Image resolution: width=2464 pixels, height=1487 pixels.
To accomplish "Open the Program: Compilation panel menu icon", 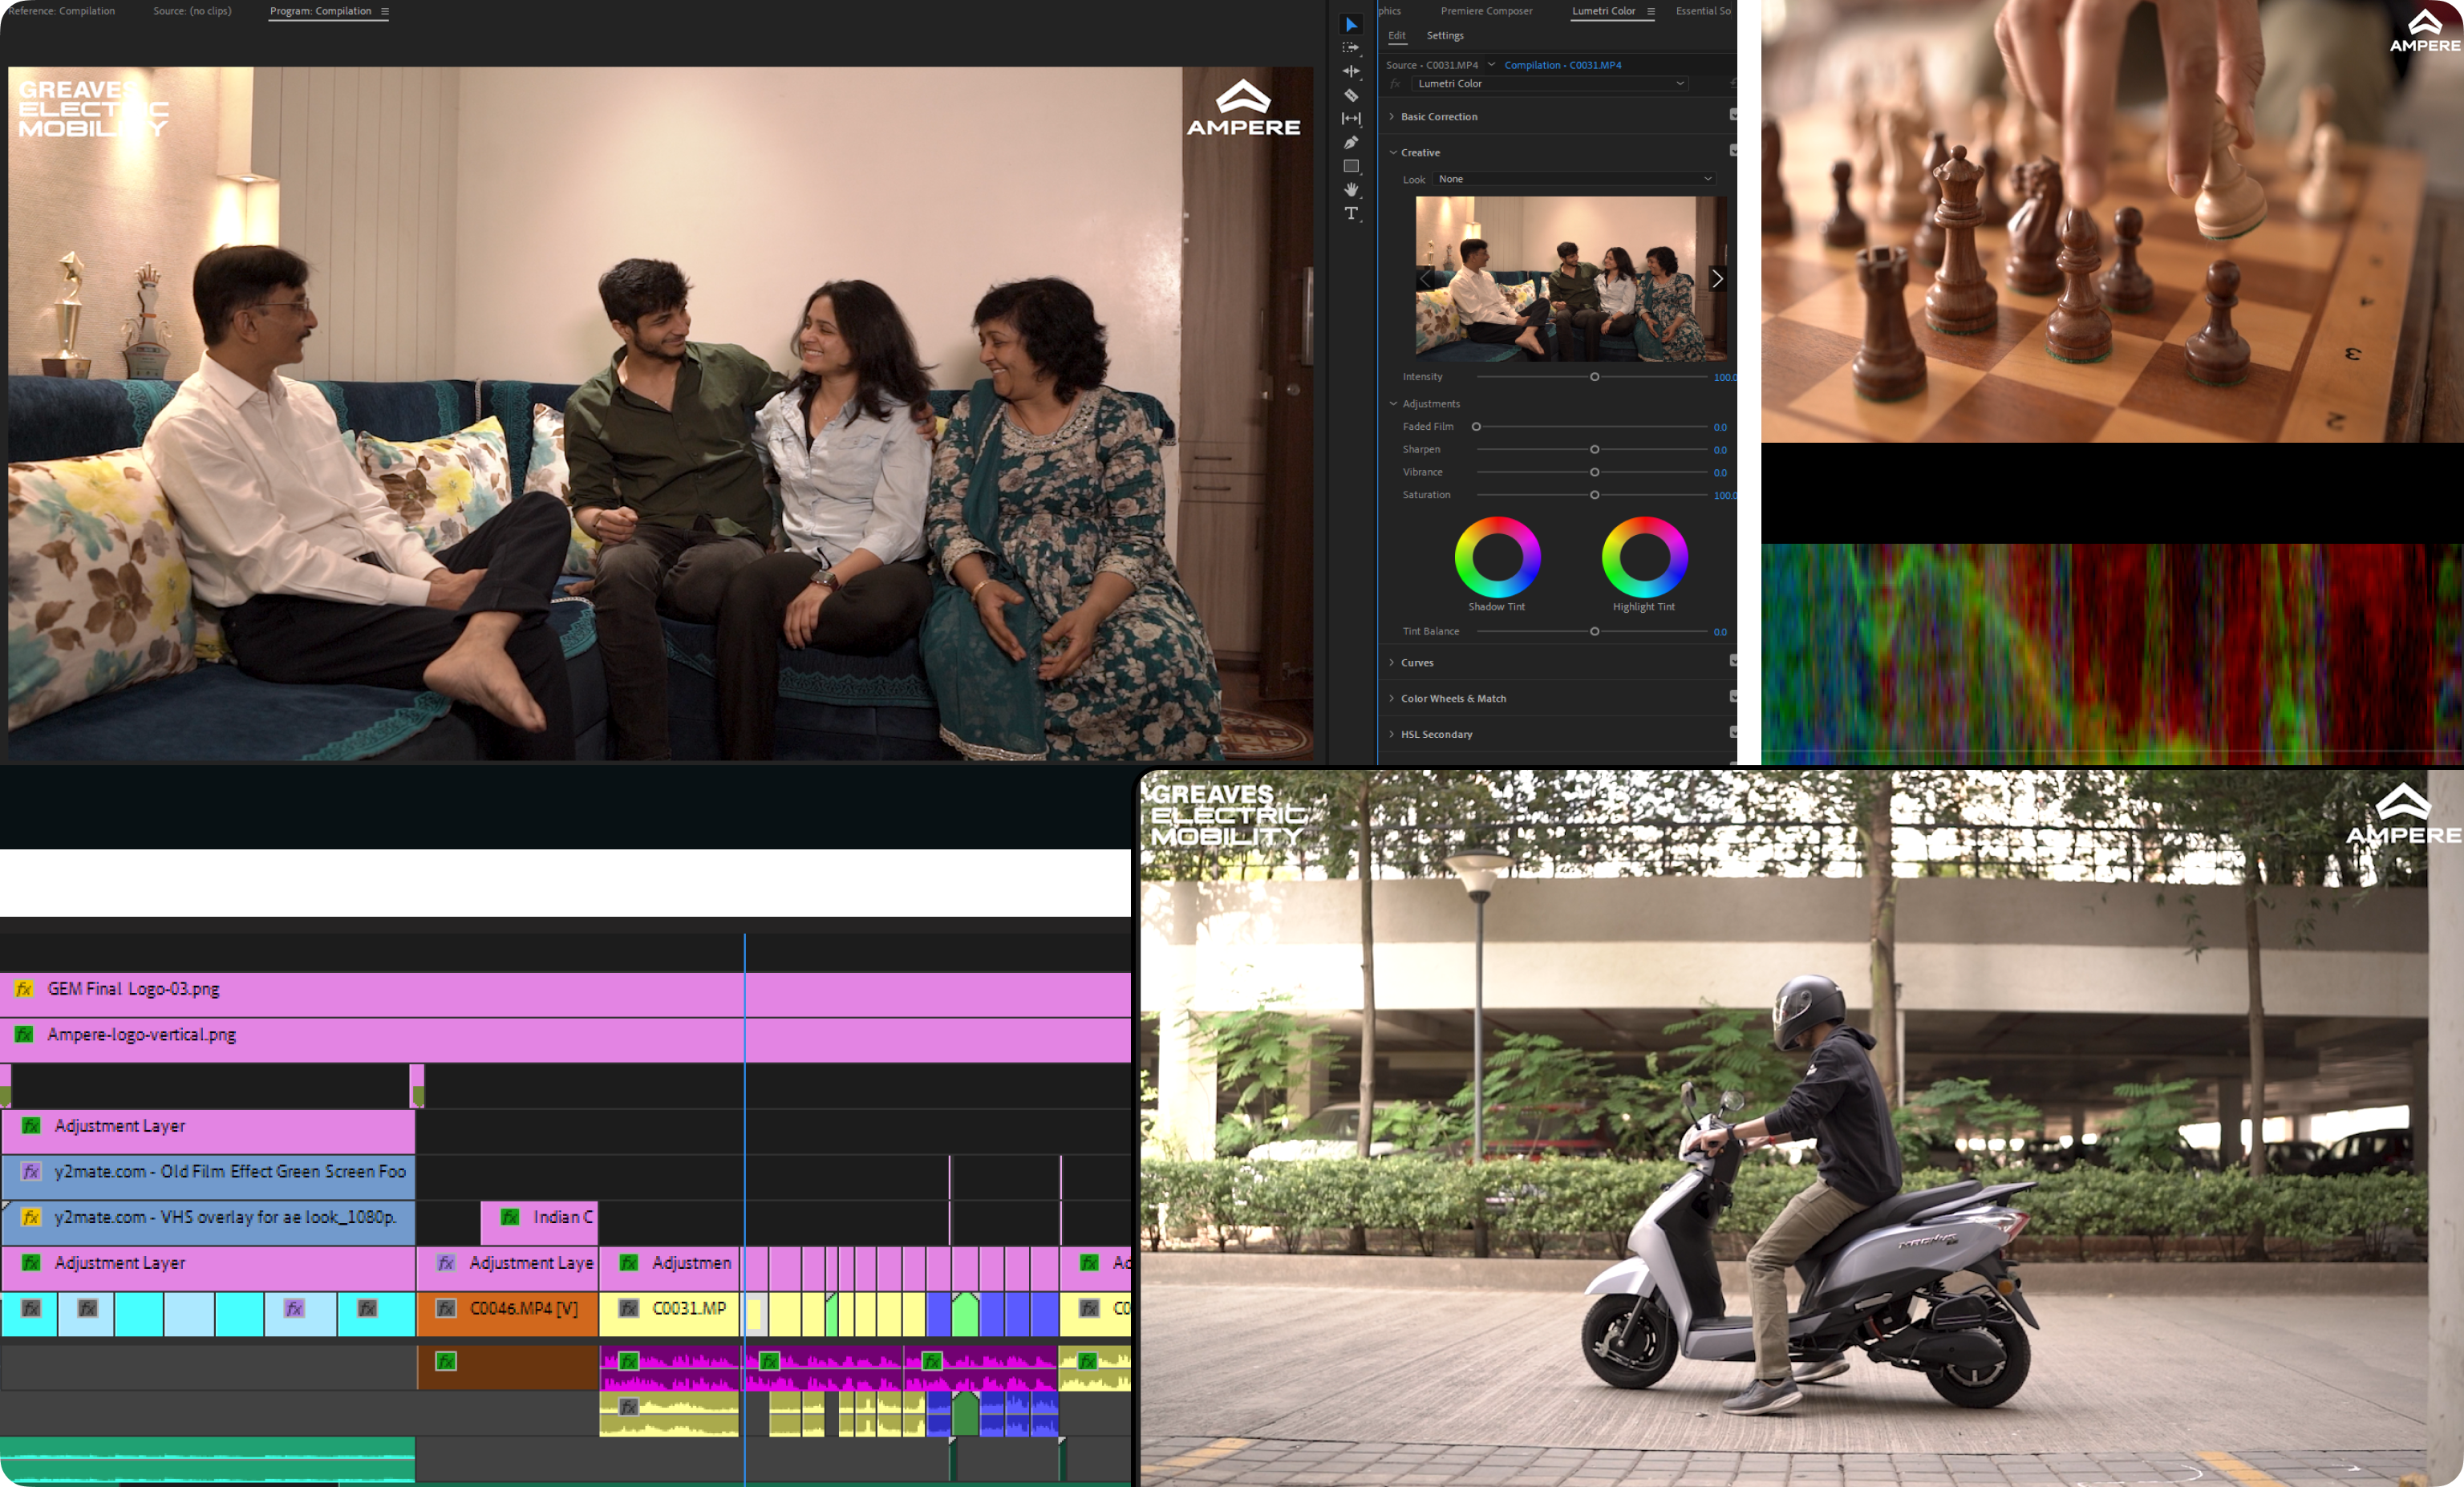I will point(384,11).
